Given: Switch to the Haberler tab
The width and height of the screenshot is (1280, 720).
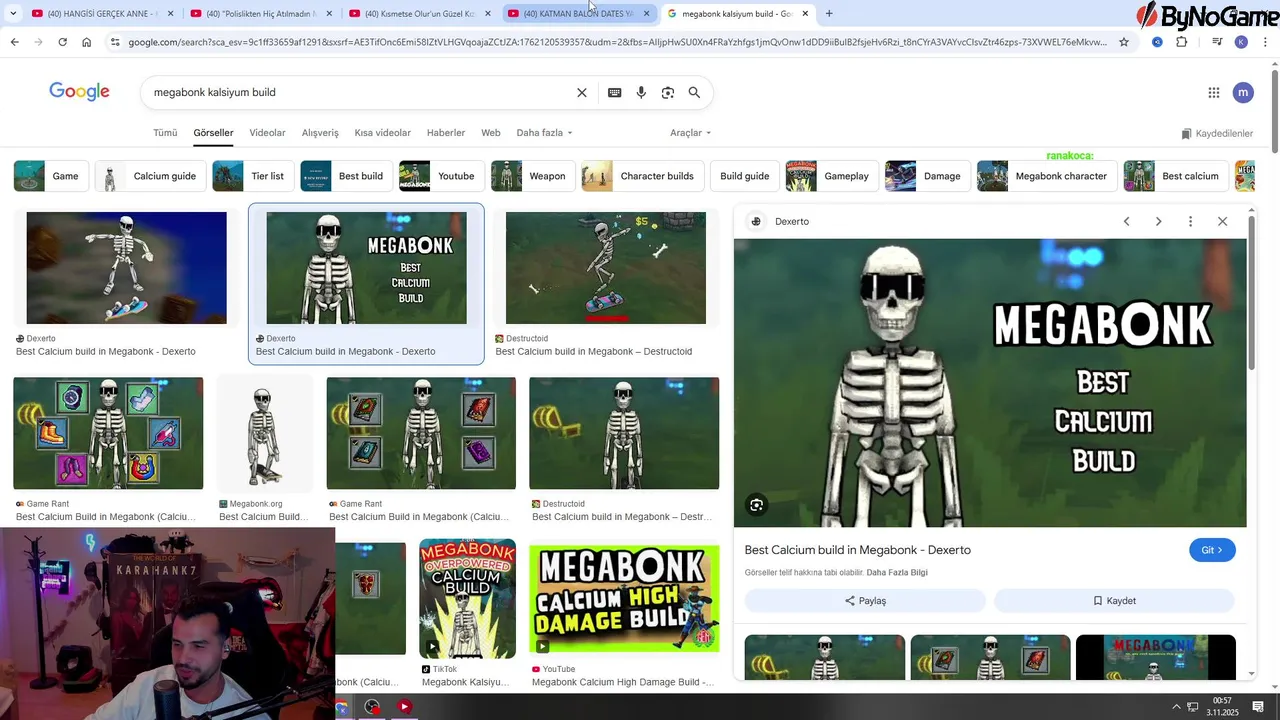Looking at the screenshot, I should coord(446,133).
